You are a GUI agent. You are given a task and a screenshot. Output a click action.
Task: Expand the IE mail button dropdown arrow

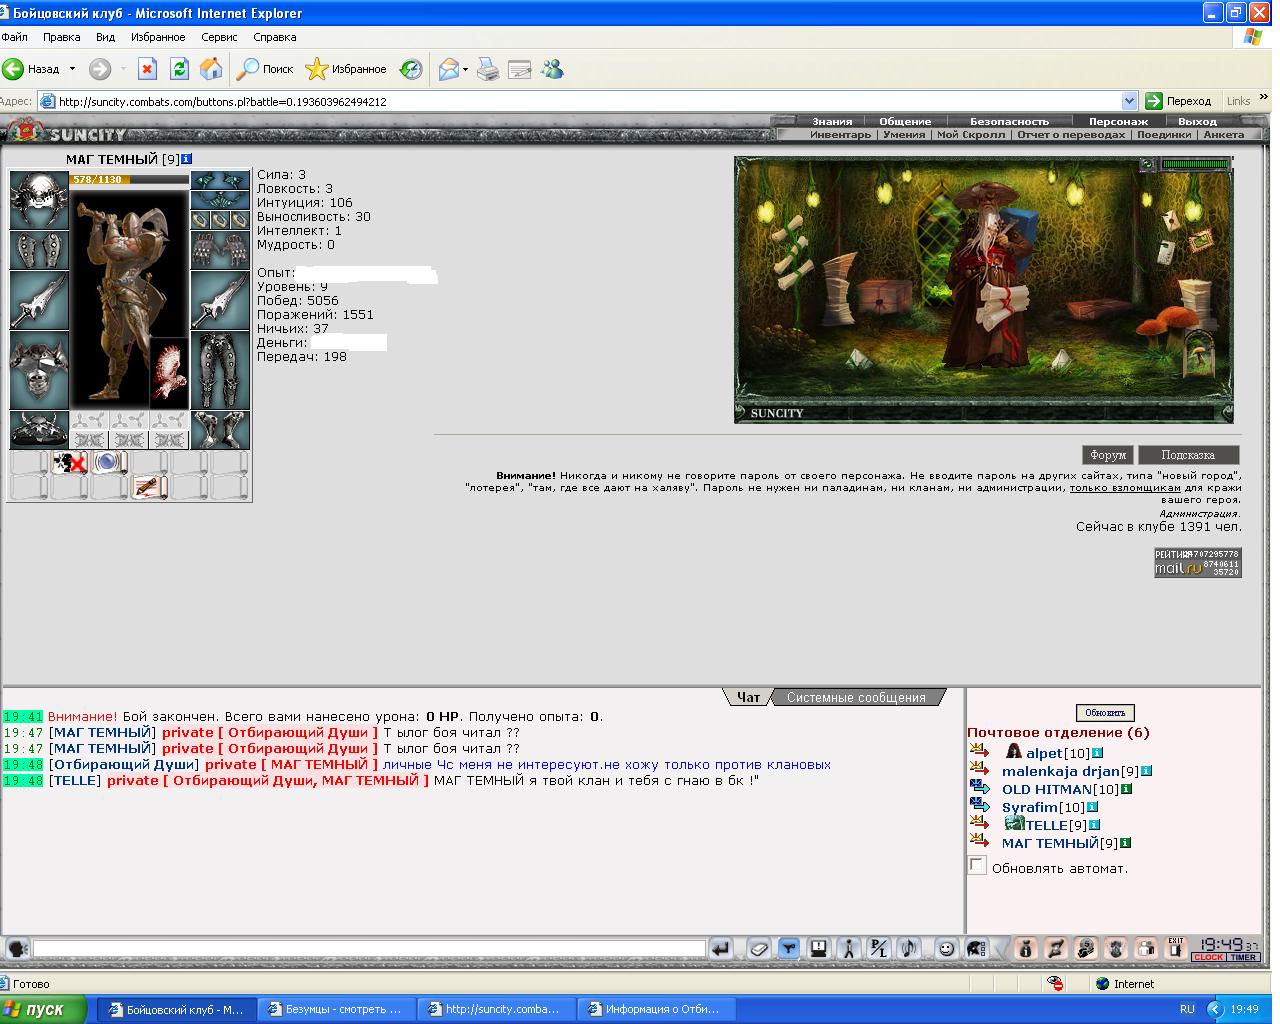click(x=465, y=69)
